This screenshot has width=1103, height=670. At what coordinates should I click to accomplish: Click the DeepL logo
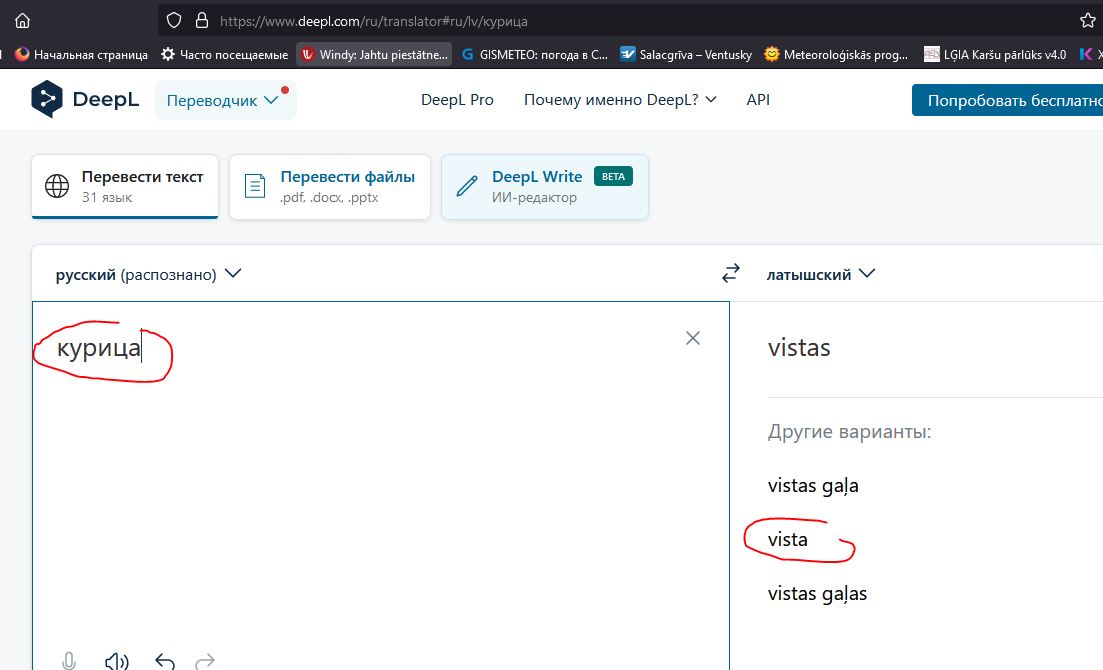85,99
